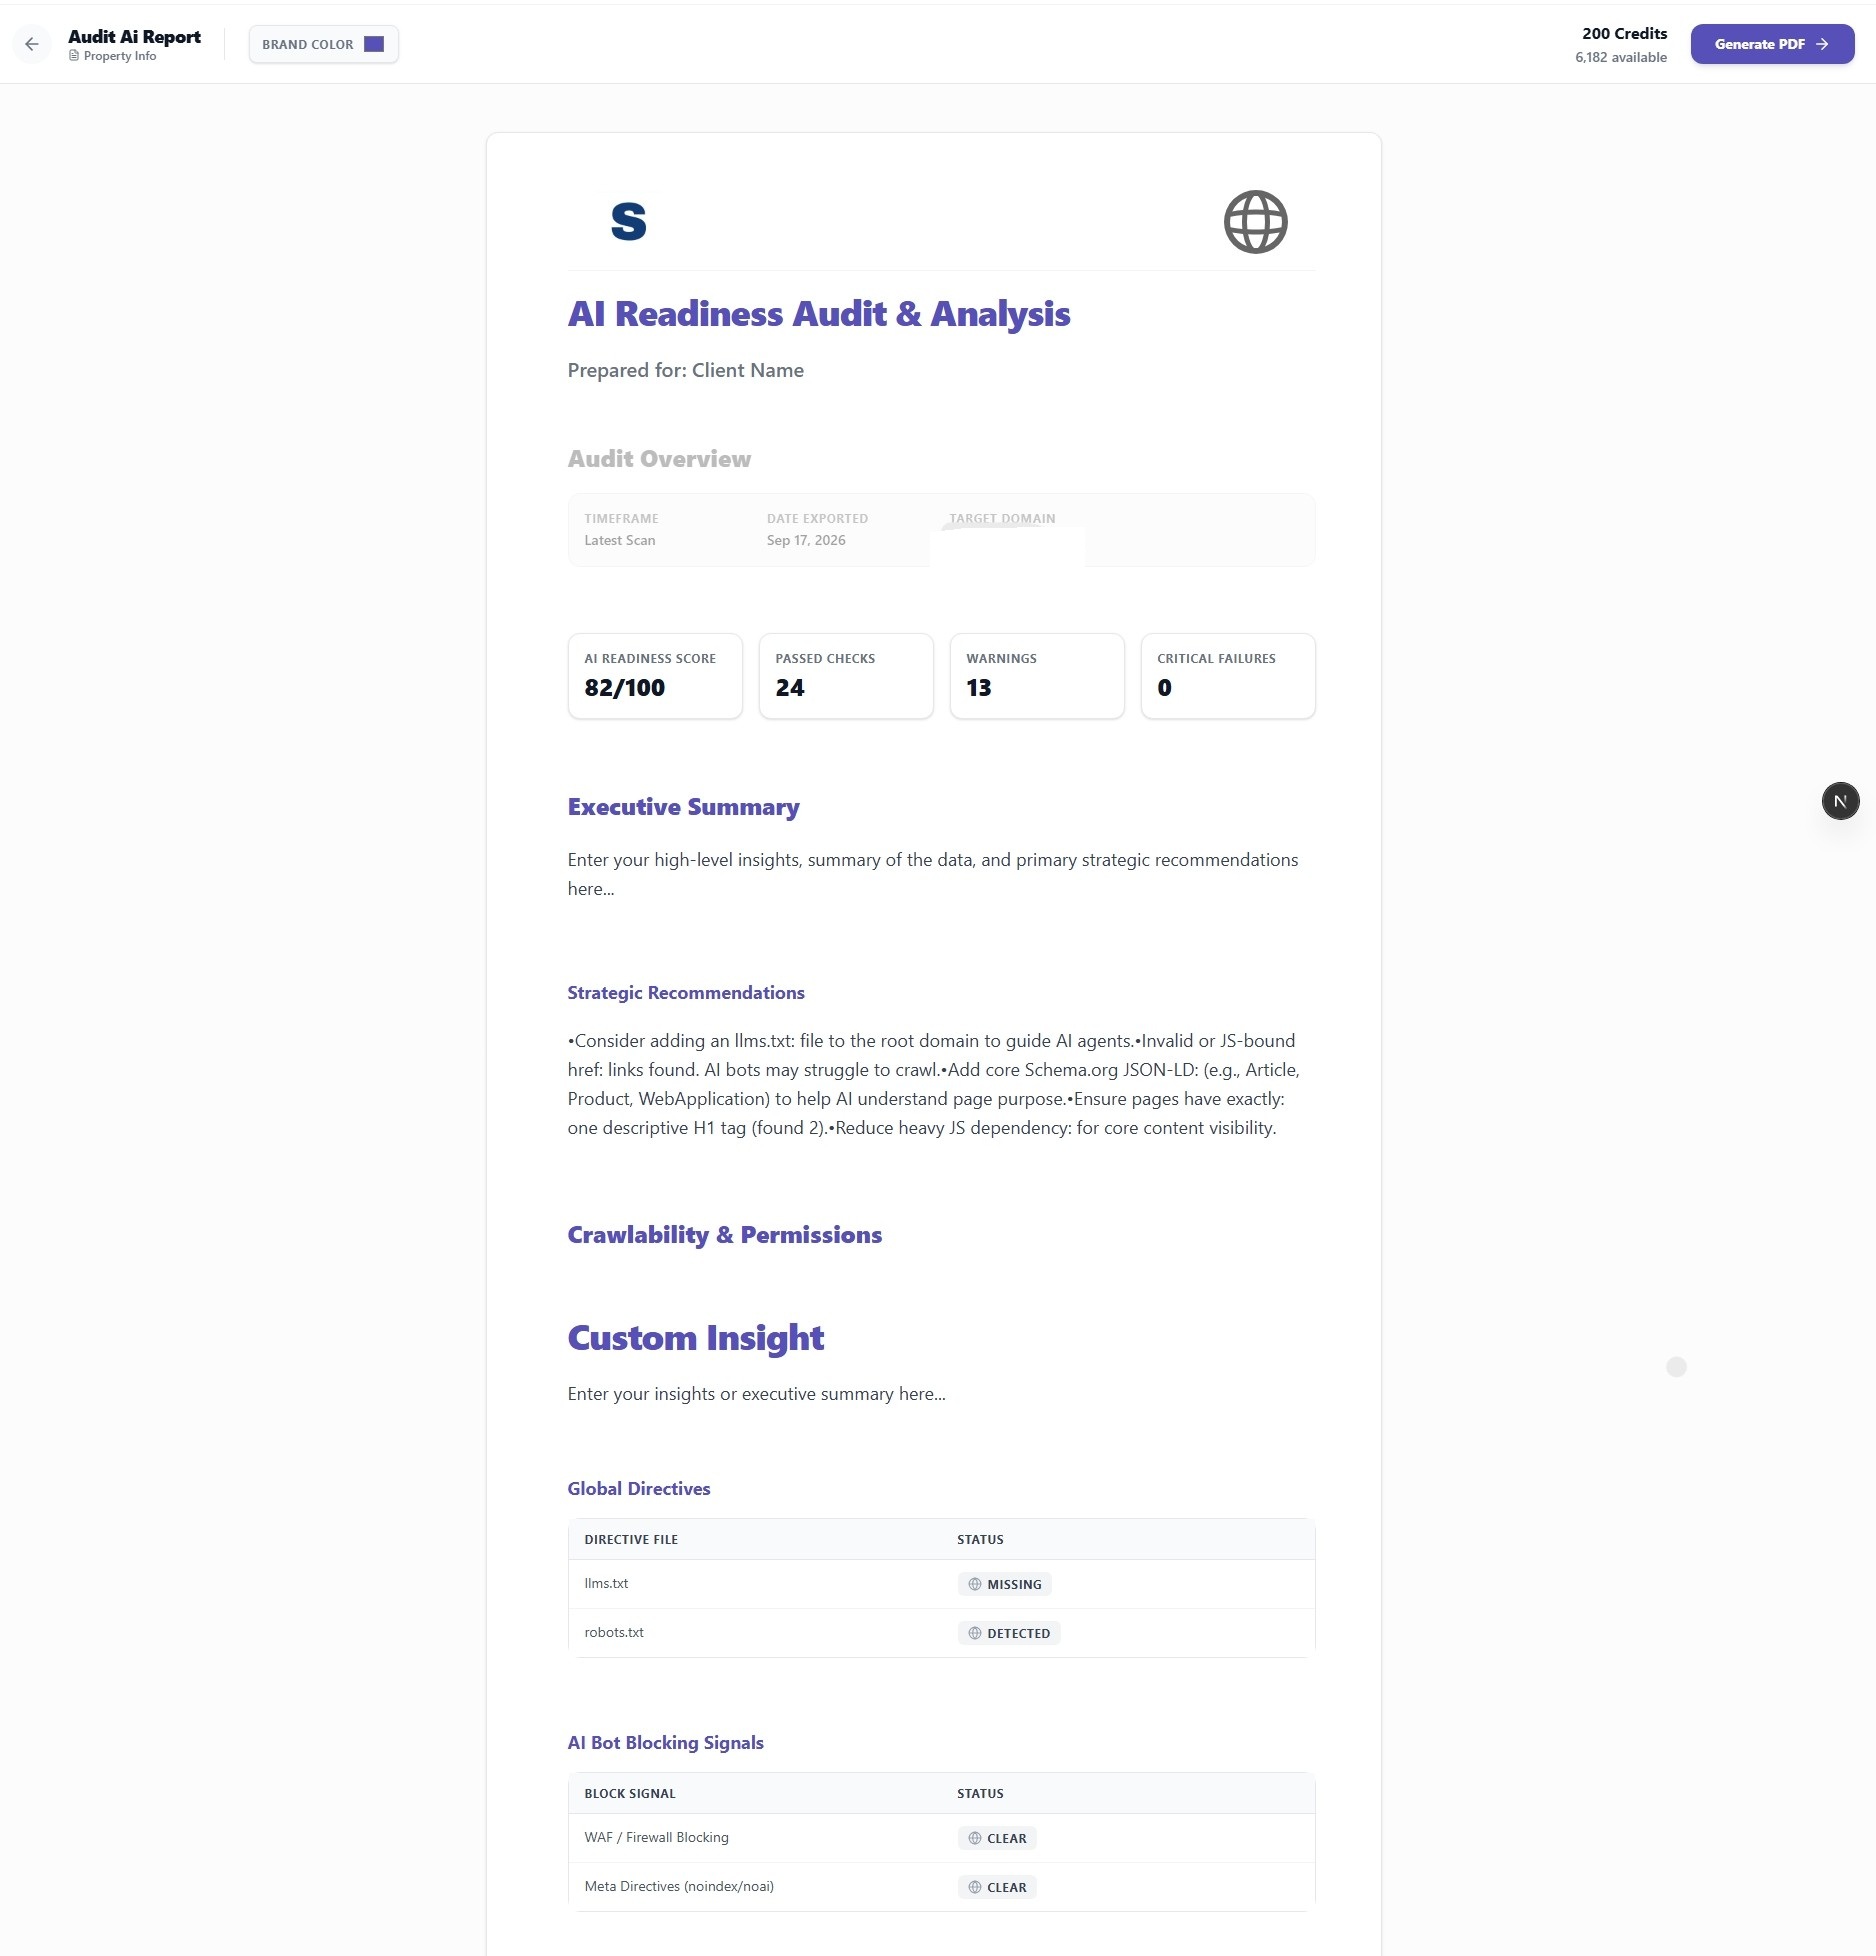The width and height of the screenshot is (1876, 1956).
Task: Select the Warnings 13 card
Action: tap(1037, 676)
